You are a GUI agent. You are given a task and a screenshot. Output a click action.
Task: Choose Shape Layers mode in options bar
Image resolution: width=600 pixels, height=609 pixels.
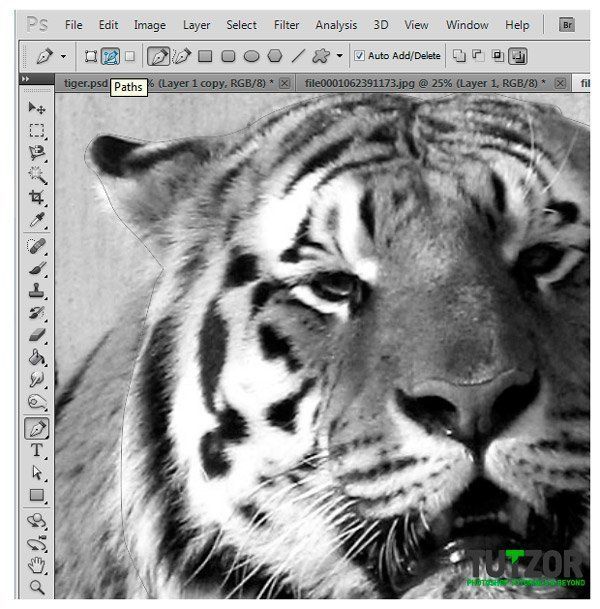click(91, 56)
